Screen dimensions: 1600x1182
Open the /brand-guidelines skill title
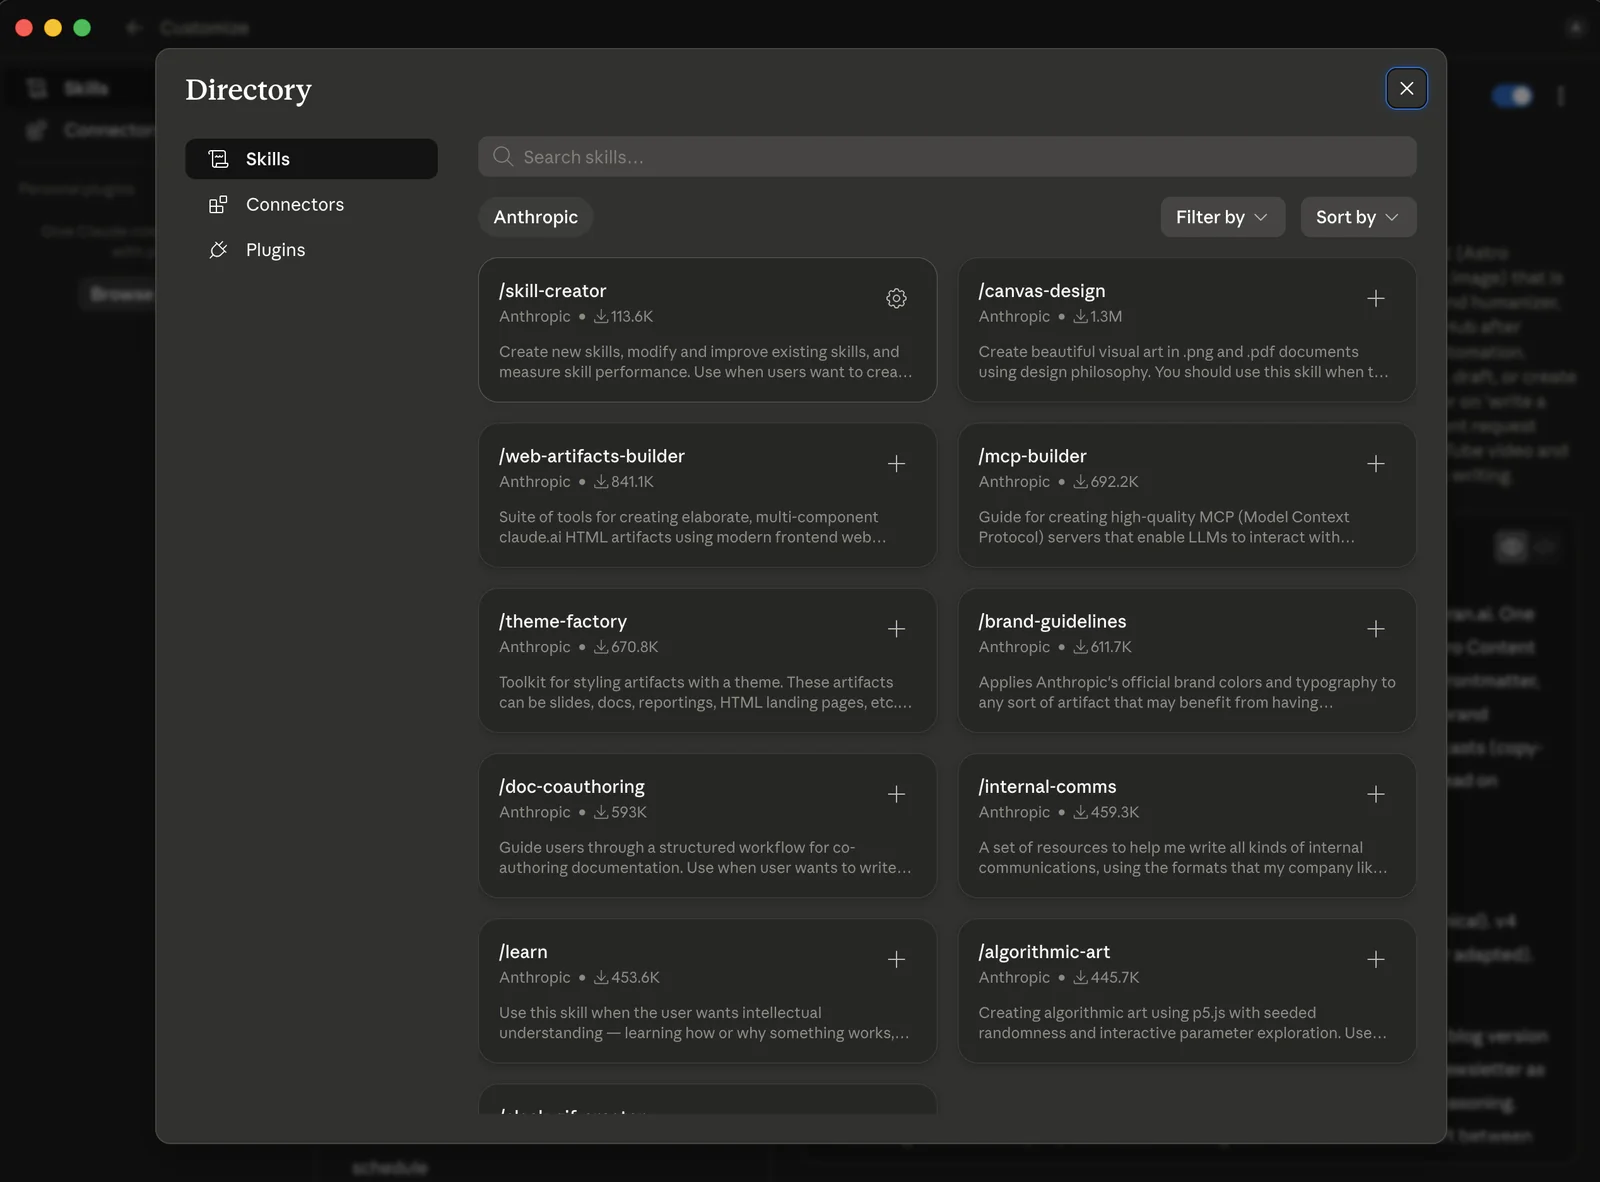pyautogui.click(x=1052, y=621)
